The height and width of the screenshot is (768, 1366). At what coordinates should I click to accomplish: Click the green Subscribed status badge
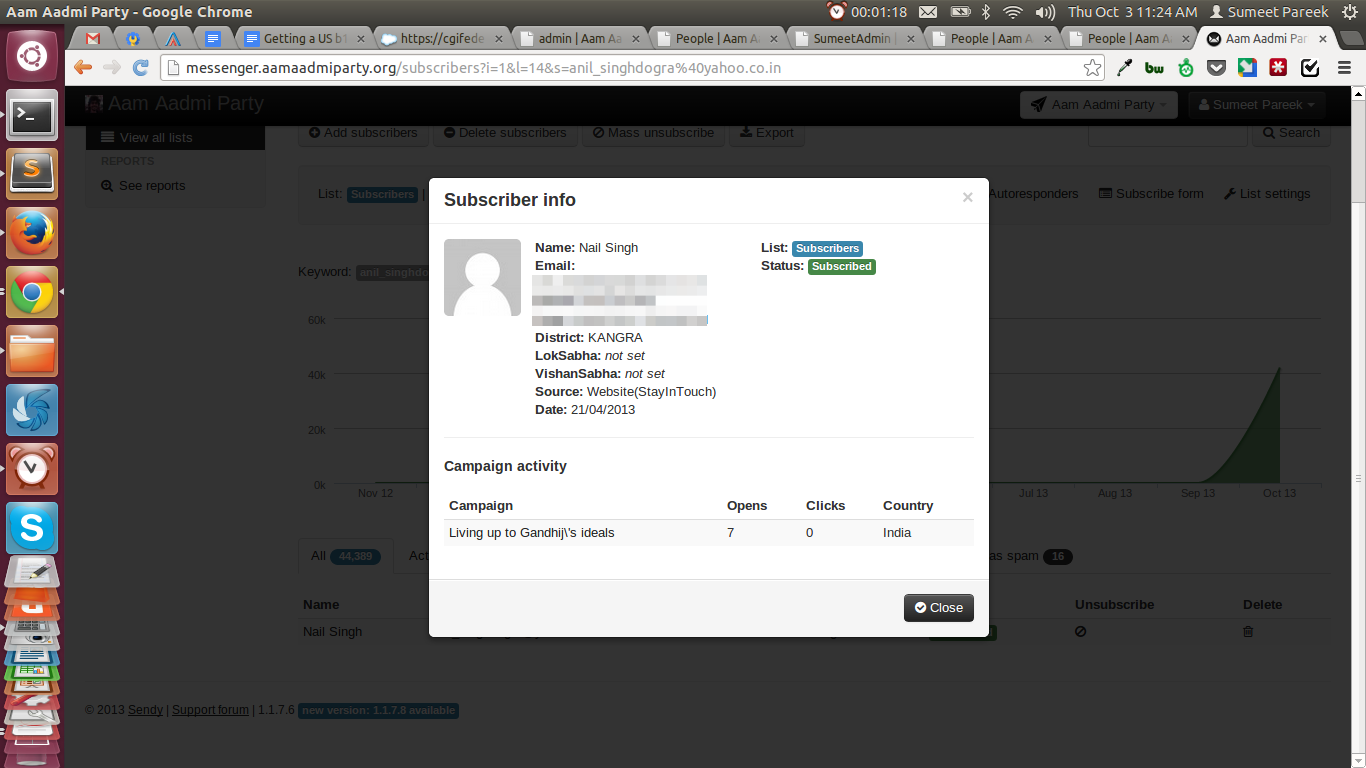point(841,267)
